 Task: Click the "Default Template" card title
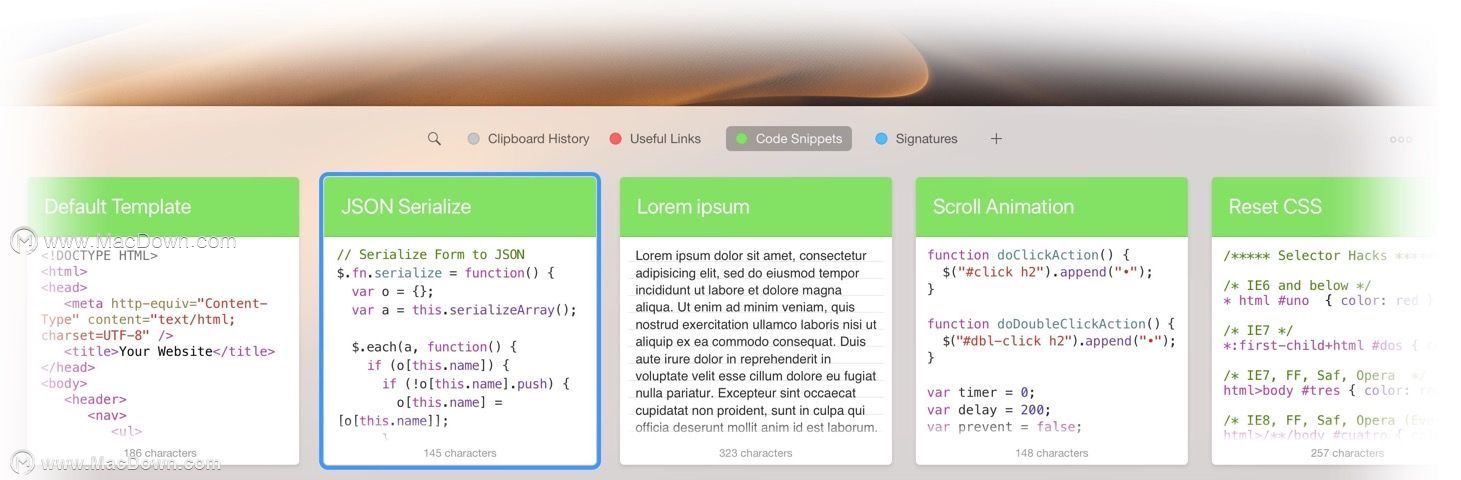(x=117, y=207)
